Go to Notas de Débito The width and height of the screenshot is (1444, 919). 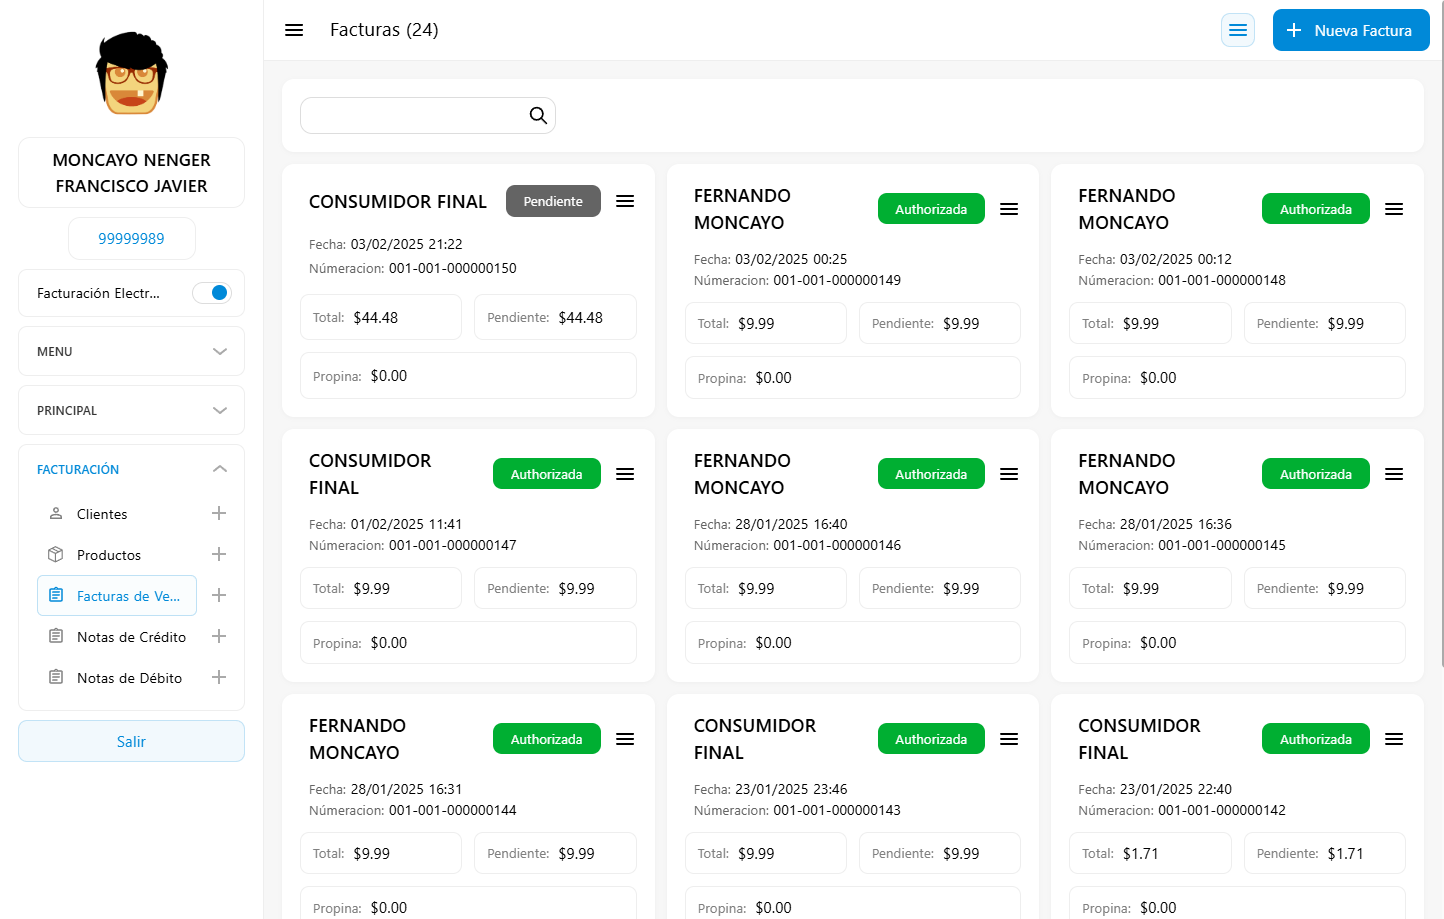tap(129, 678)
